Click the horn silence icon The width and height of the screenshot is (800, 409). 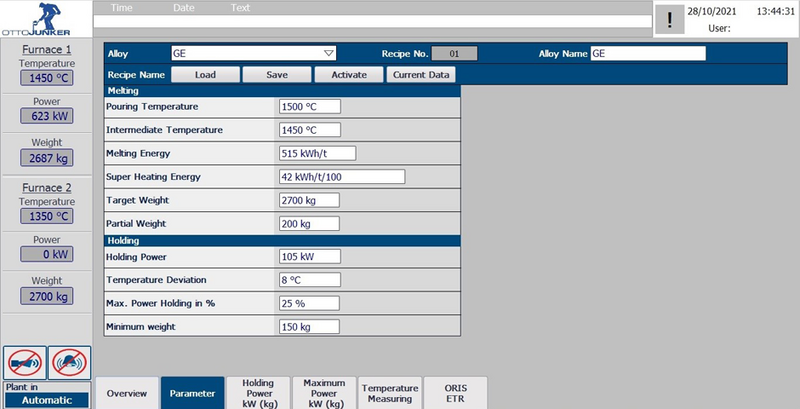pos(23,361)
